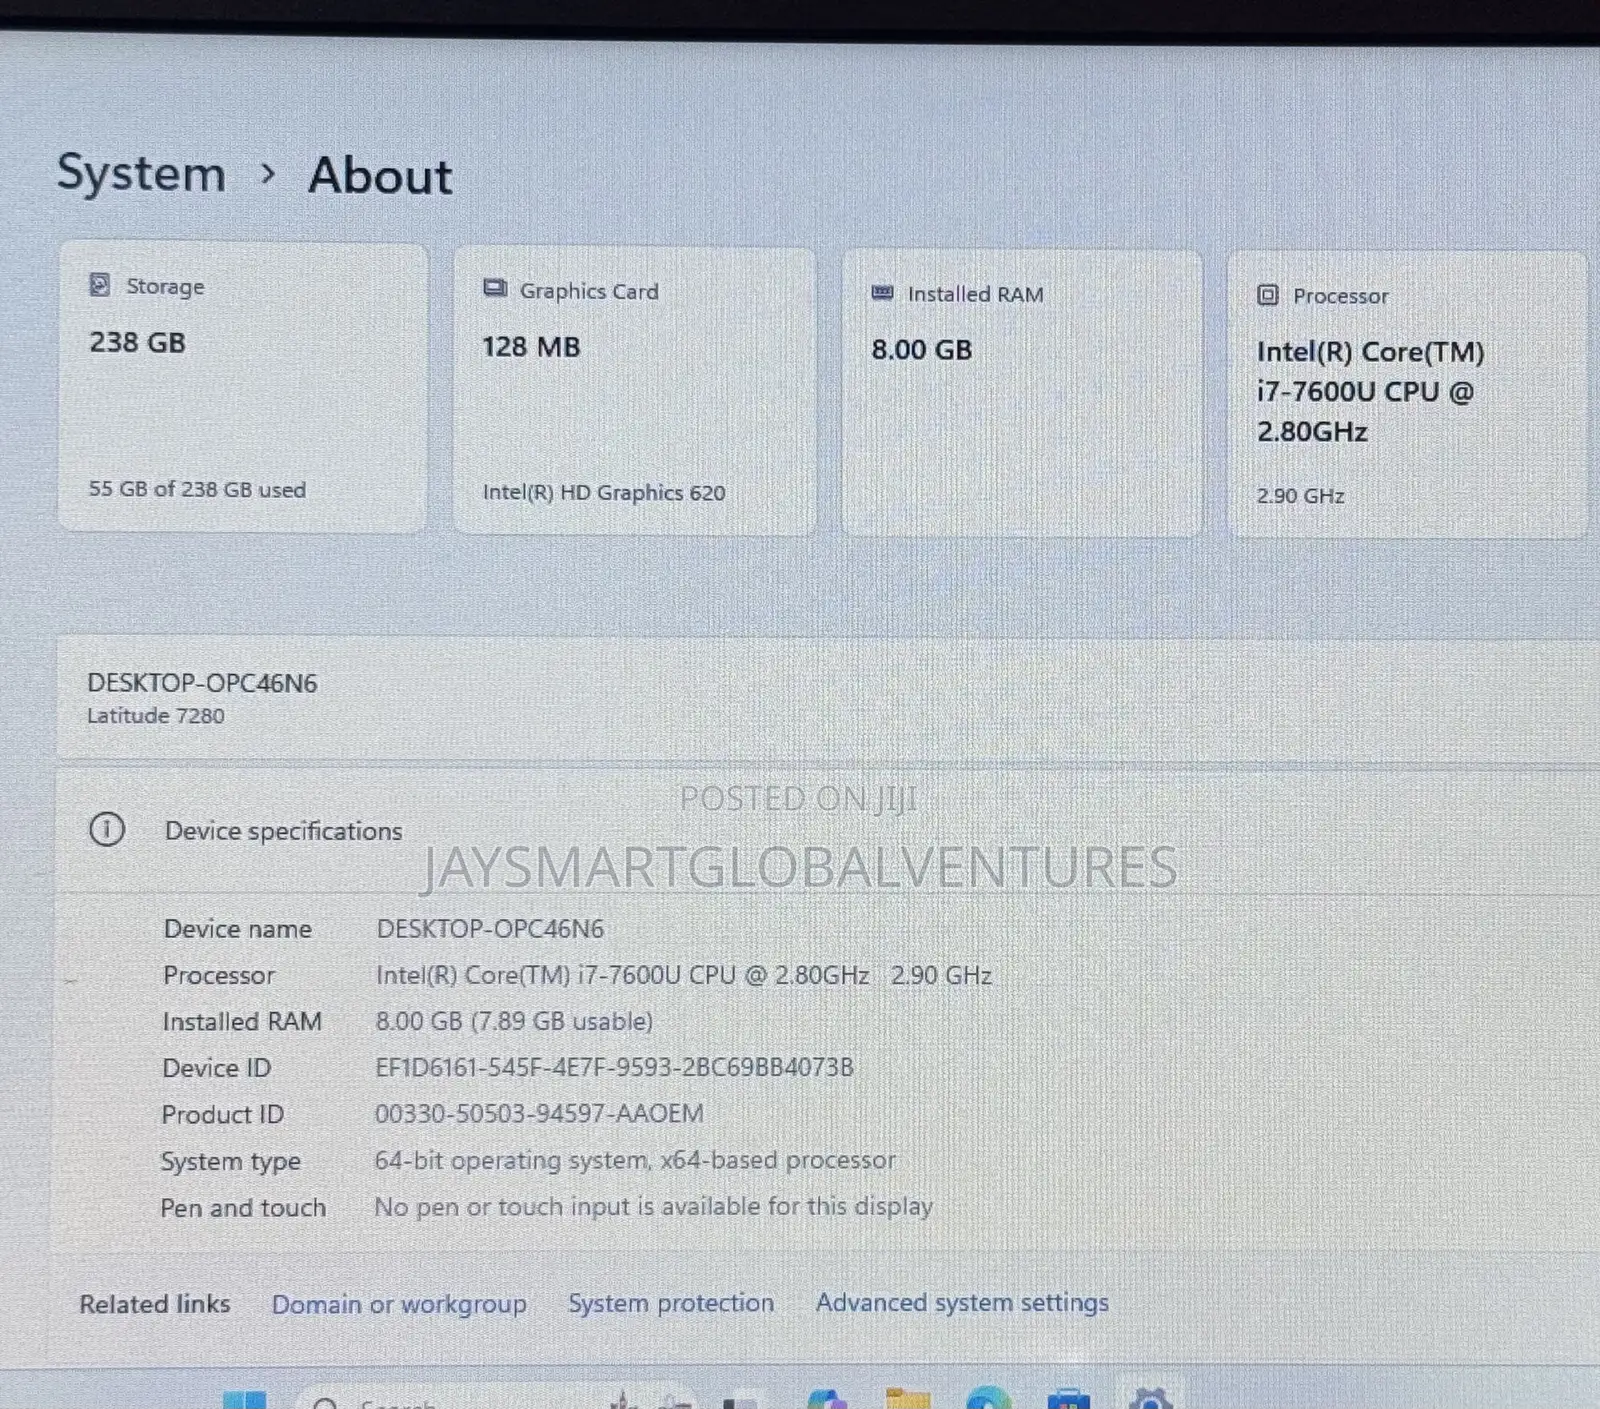Select the '64-bit operating system' value
Screen dimensions: 1600x1409
[635, 1160]
